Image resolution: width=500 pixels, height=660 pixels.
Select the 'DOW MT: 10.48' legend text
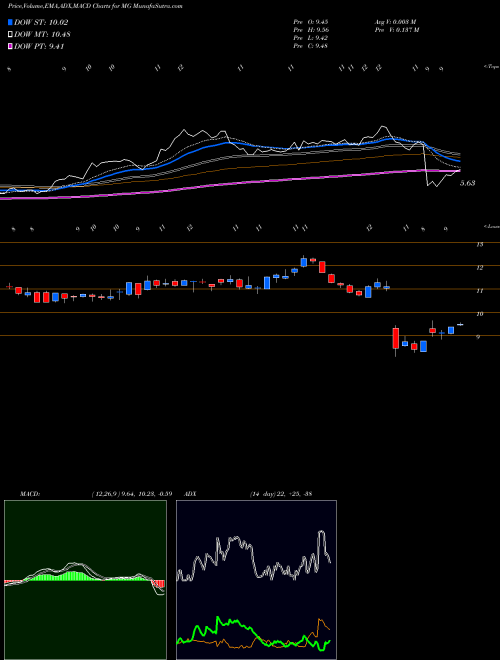(x=42, y=35)
